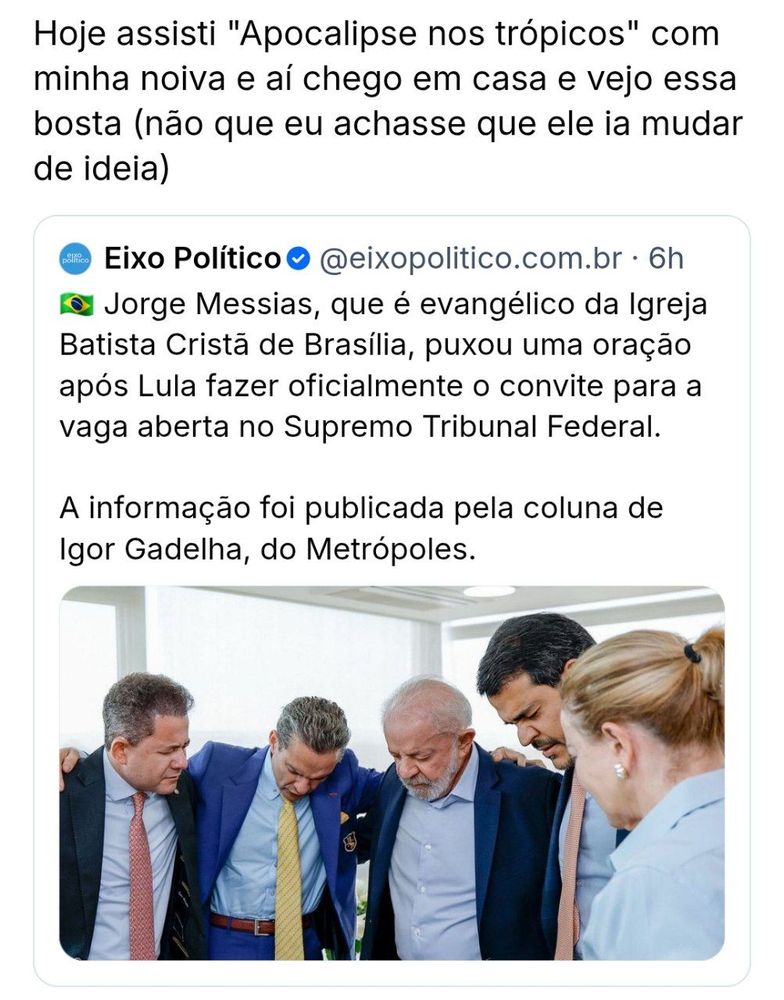Image resolution: width=784 pixels, height=1000 pixels.
Task: Click the woman with blonde ponytail
Action: pyautogui.click(x=644, y=797)
